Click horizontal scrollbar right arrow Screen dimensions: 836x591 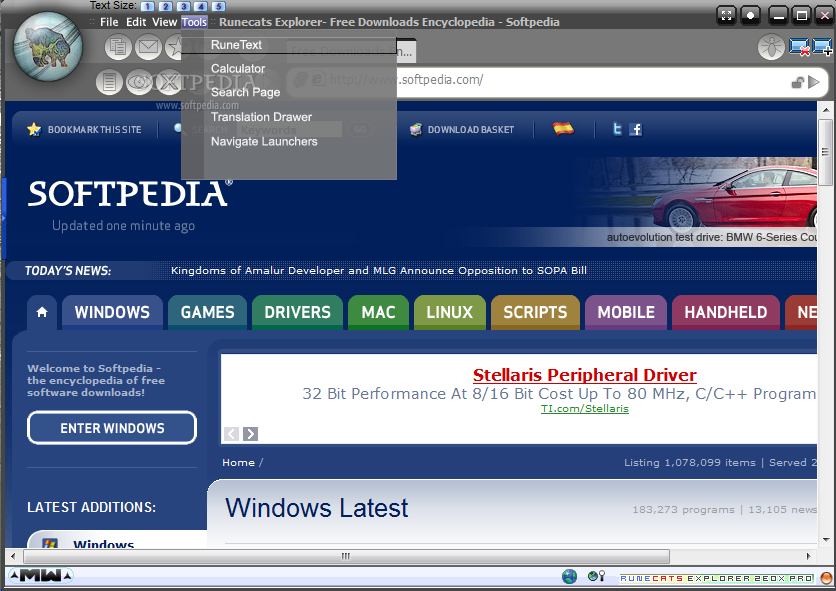click(x=809, y=556)
